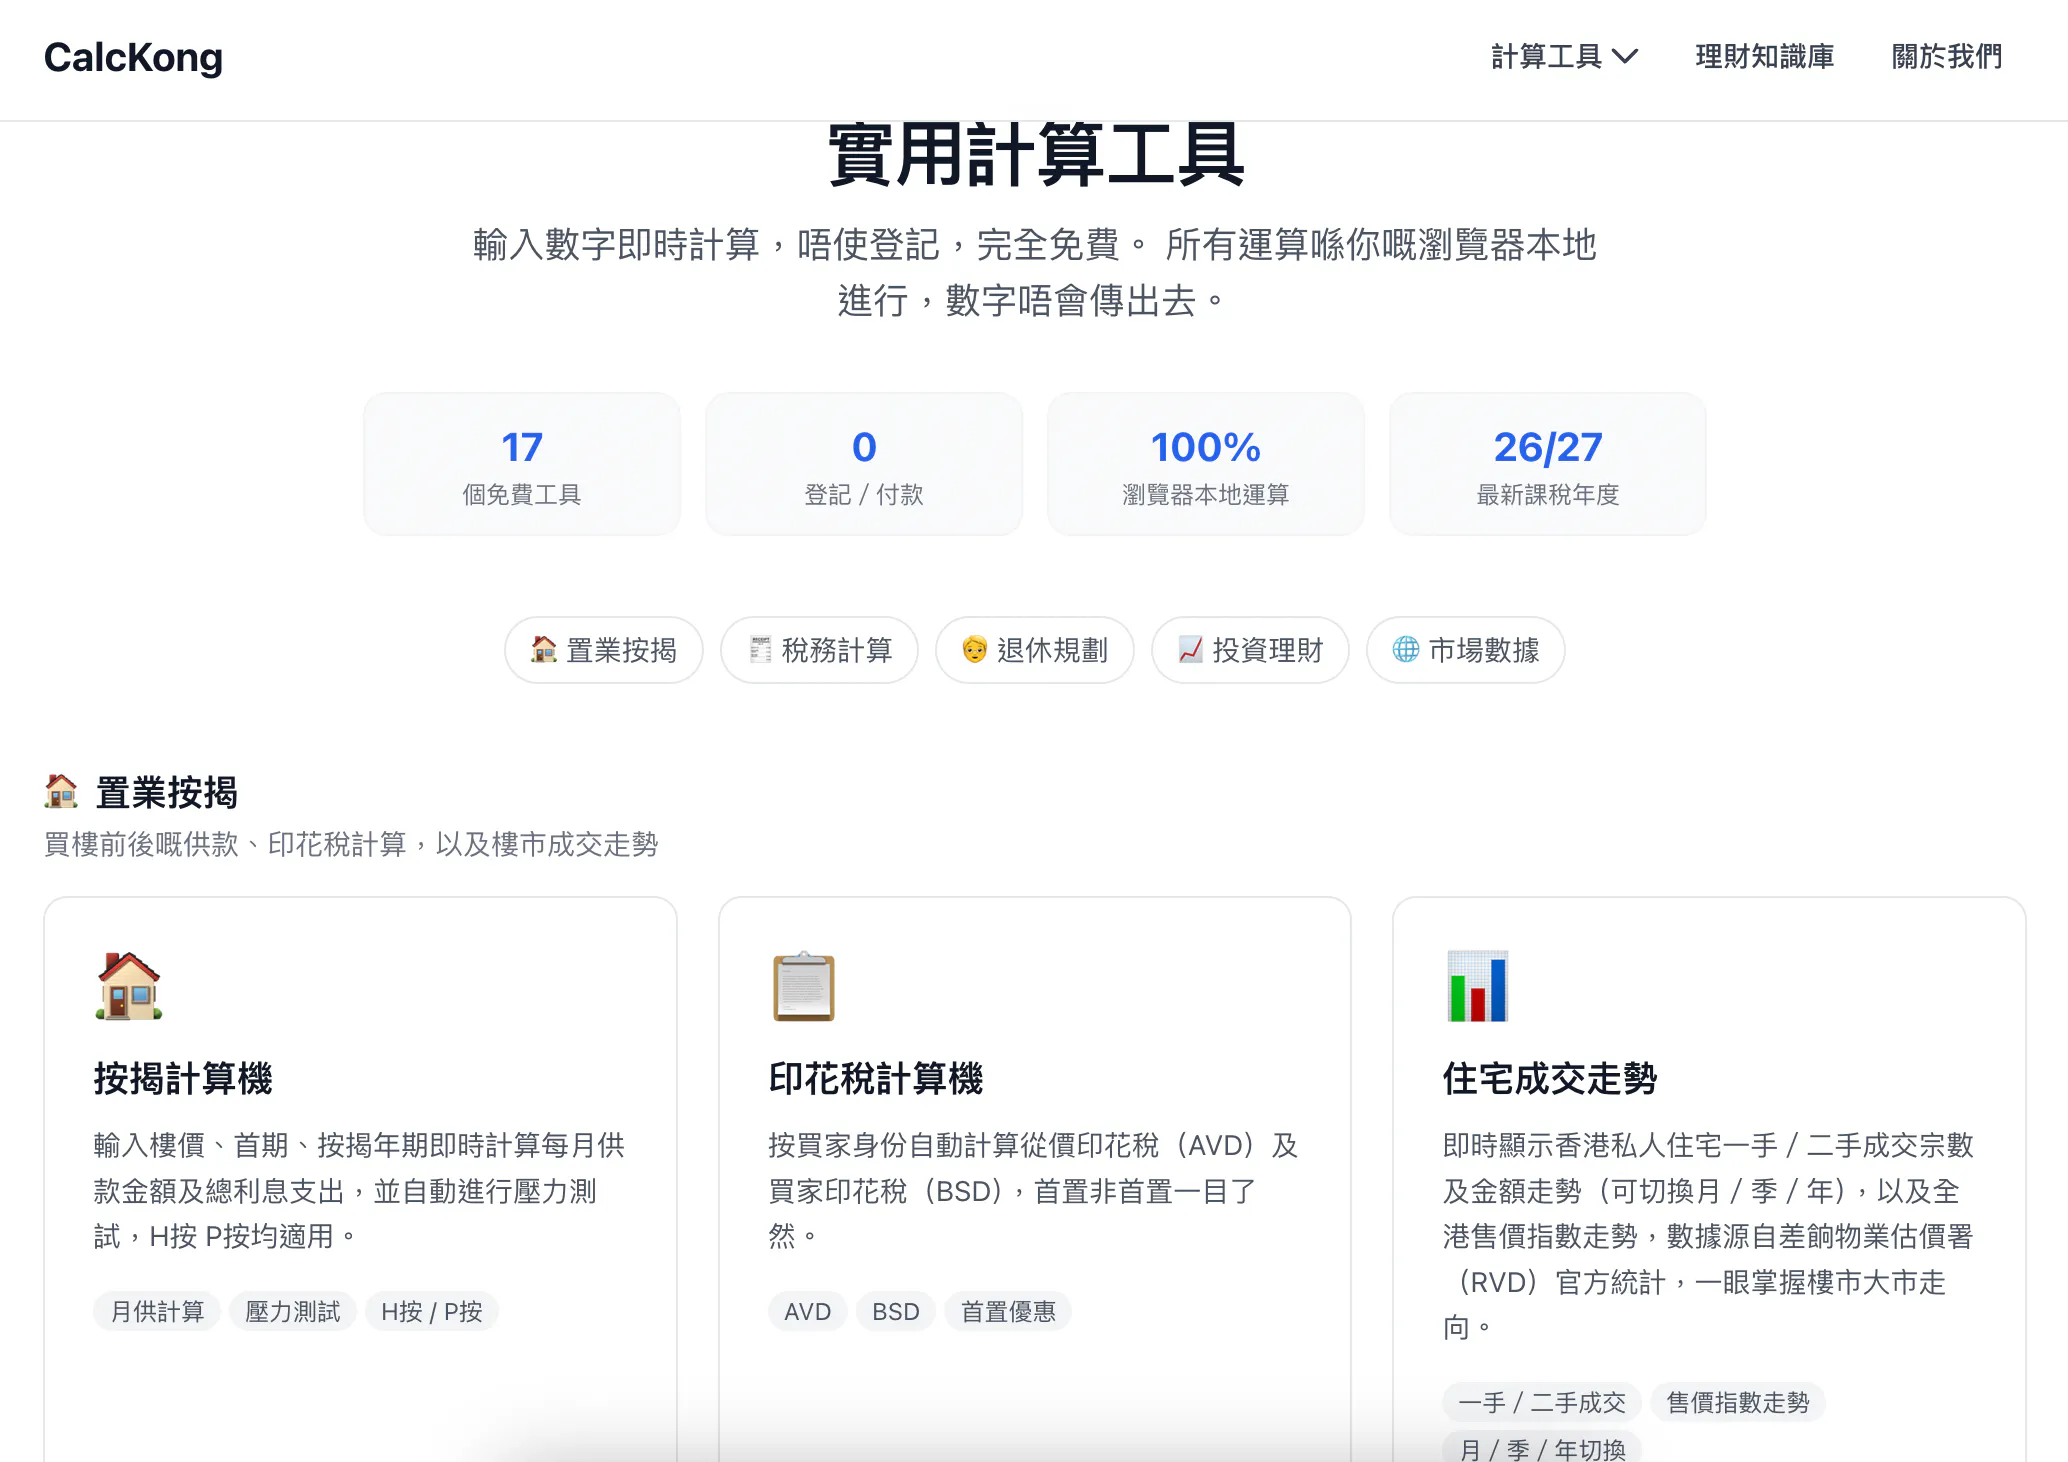
Task: Click the 實用計算工具 page heading
Action: (1035, 156)
